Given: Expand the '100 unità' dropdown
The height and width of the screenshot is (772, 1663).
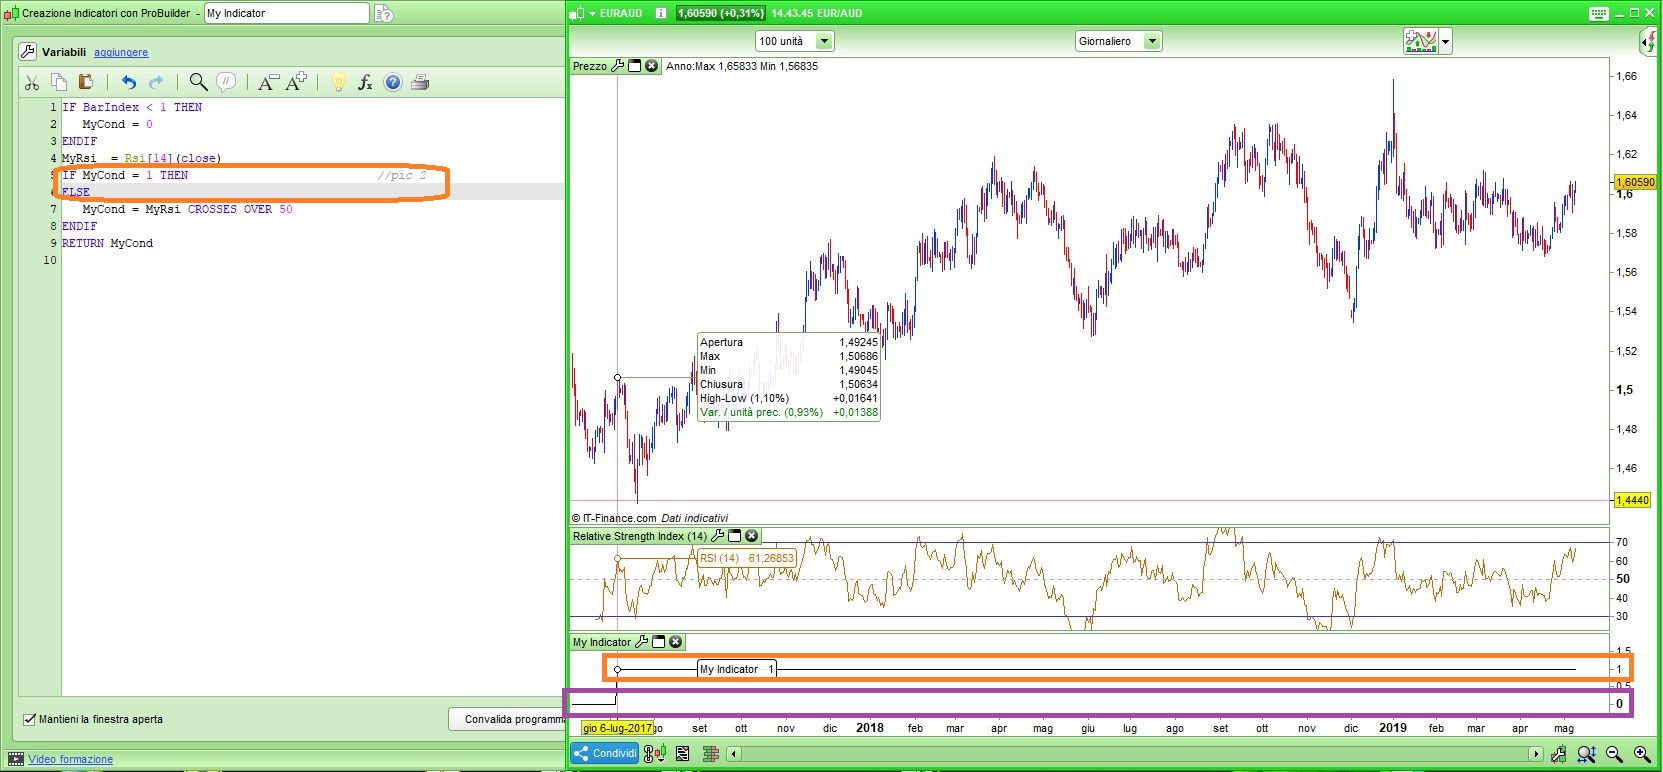Looking at the screenshot, I should click(824, 41).
